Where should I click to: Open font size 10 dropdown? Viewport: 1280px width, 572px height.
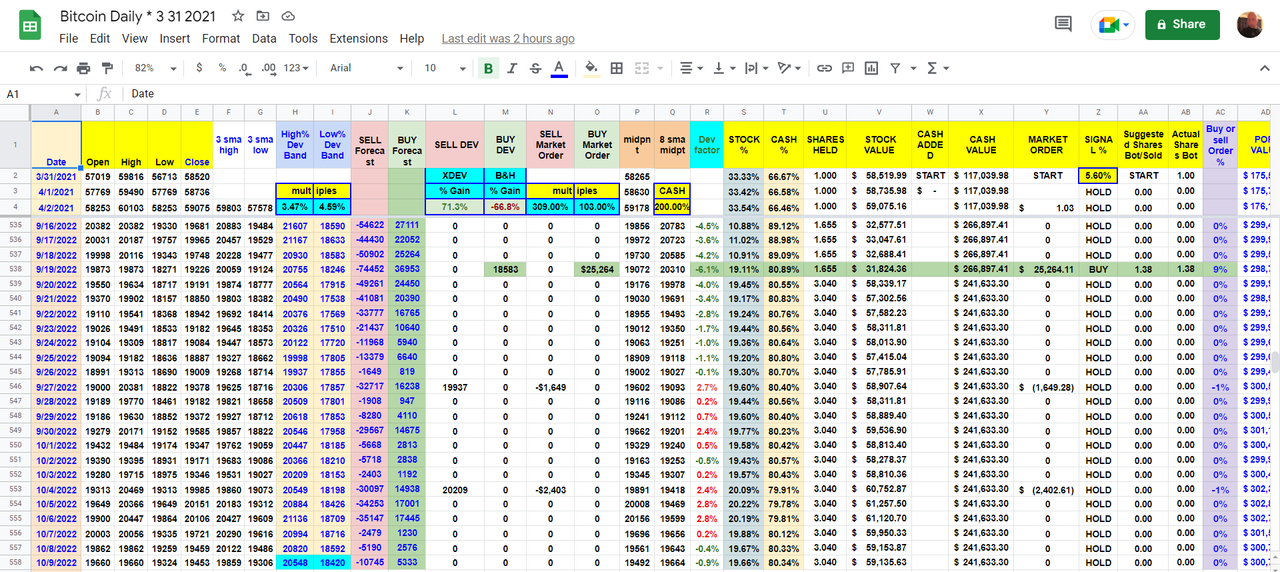tap(443, 68)
